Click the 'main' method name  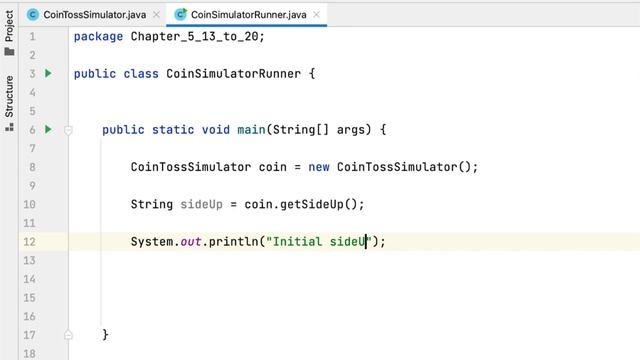click(251, 130)
